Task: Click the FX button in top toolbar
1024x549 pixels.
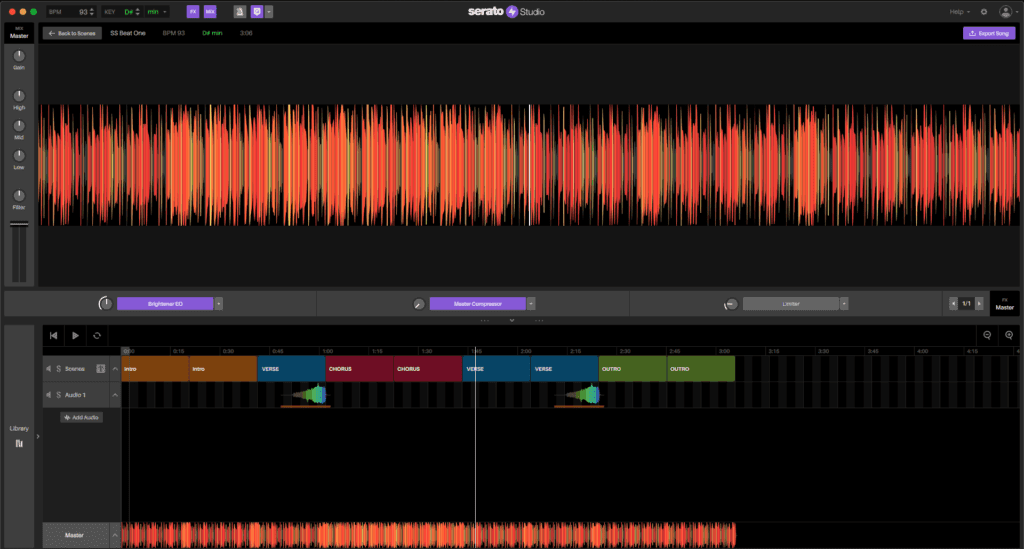Action: pos(193,12)
